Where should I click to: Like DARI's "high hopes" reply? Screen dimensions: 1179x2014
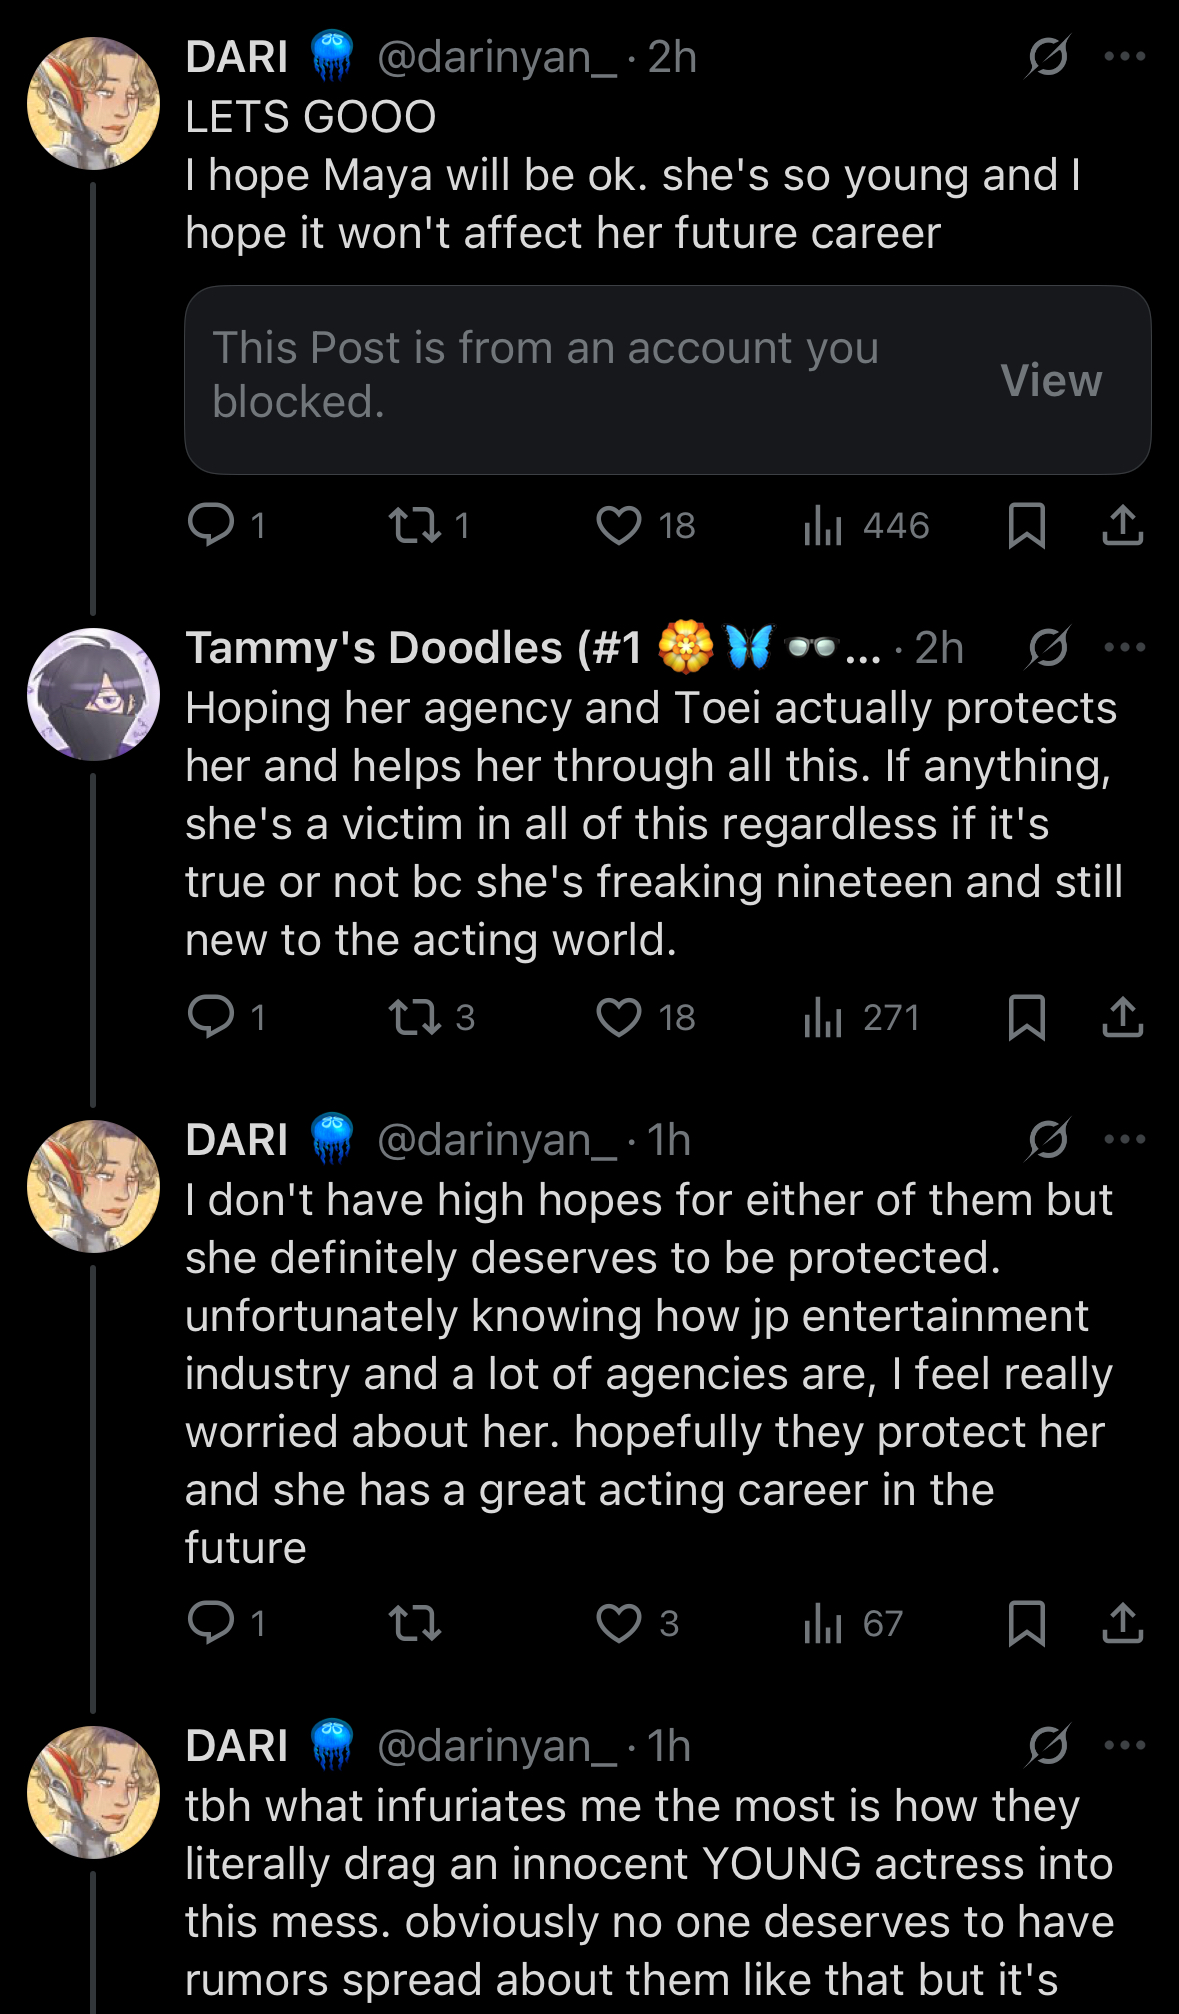pos(619,1623)
